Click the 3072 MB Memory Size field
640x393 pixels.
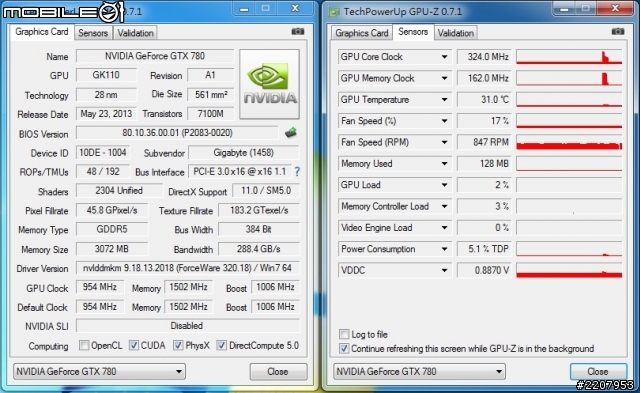[112, 249]
